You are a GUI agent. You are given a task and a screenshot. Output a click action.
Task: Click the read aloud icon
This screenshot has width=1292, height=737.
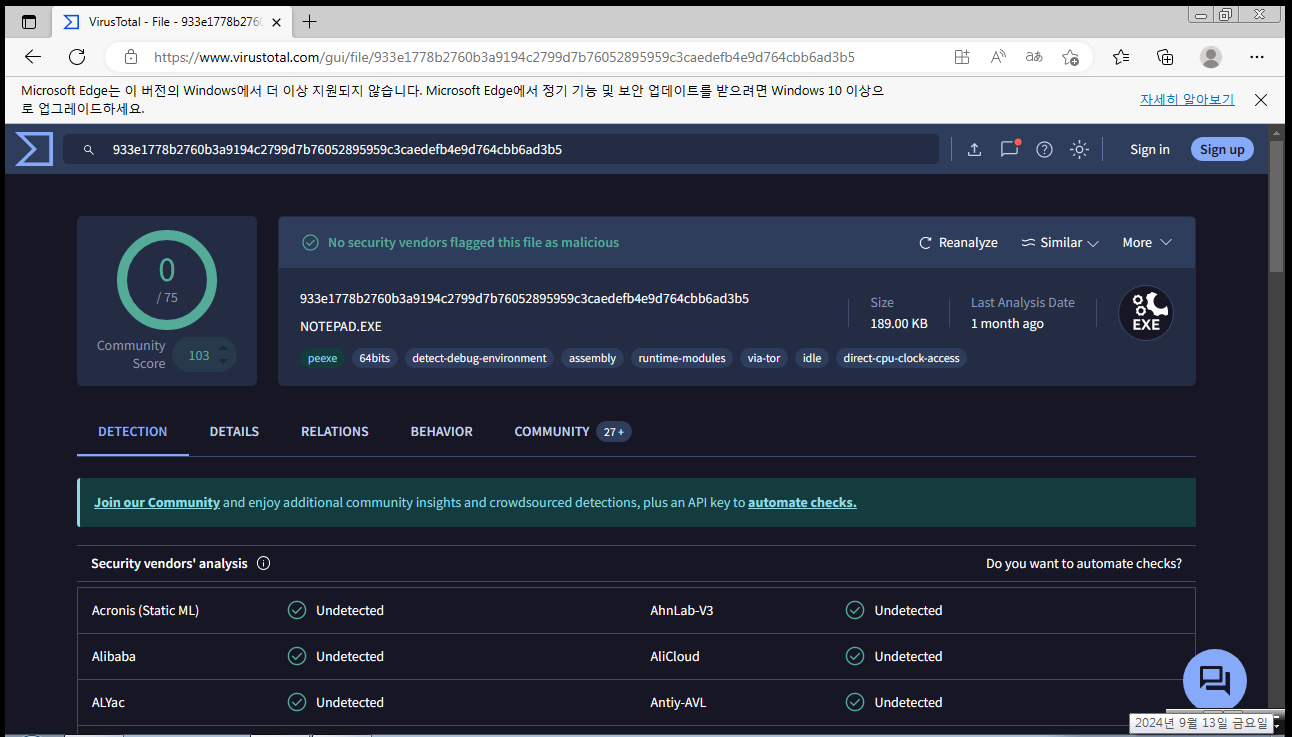[998, 57]
